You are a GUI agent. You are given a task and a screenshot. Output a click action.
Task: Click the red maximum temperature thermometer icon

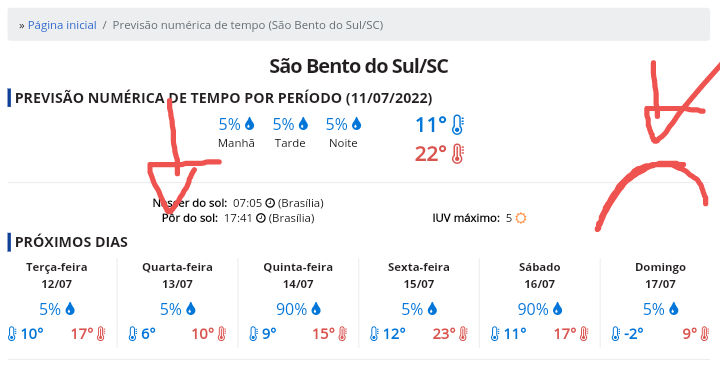pos(458,154)
